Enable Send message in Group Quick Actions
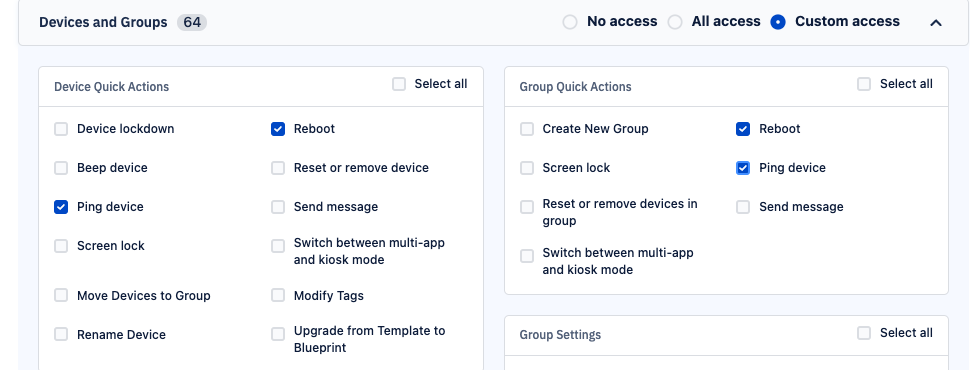The width and height of the screenshot is (970, 370). pyautogui.click(x=743, y=207)
